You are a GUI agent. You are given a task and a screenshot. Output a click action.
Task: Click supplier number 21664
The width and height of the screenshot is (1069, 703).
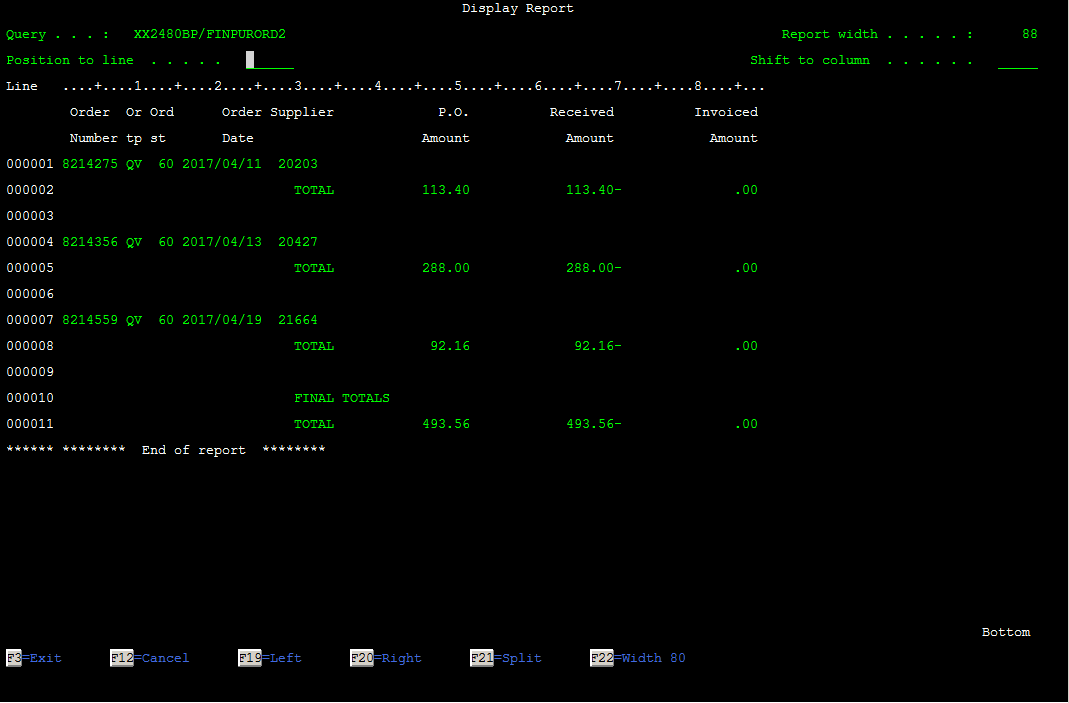click(298, 320)
